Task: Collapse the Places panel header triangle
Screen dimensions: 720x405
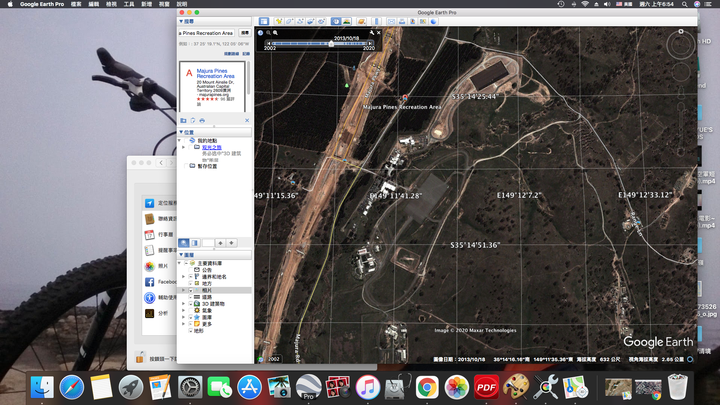Action: (182, 131)
